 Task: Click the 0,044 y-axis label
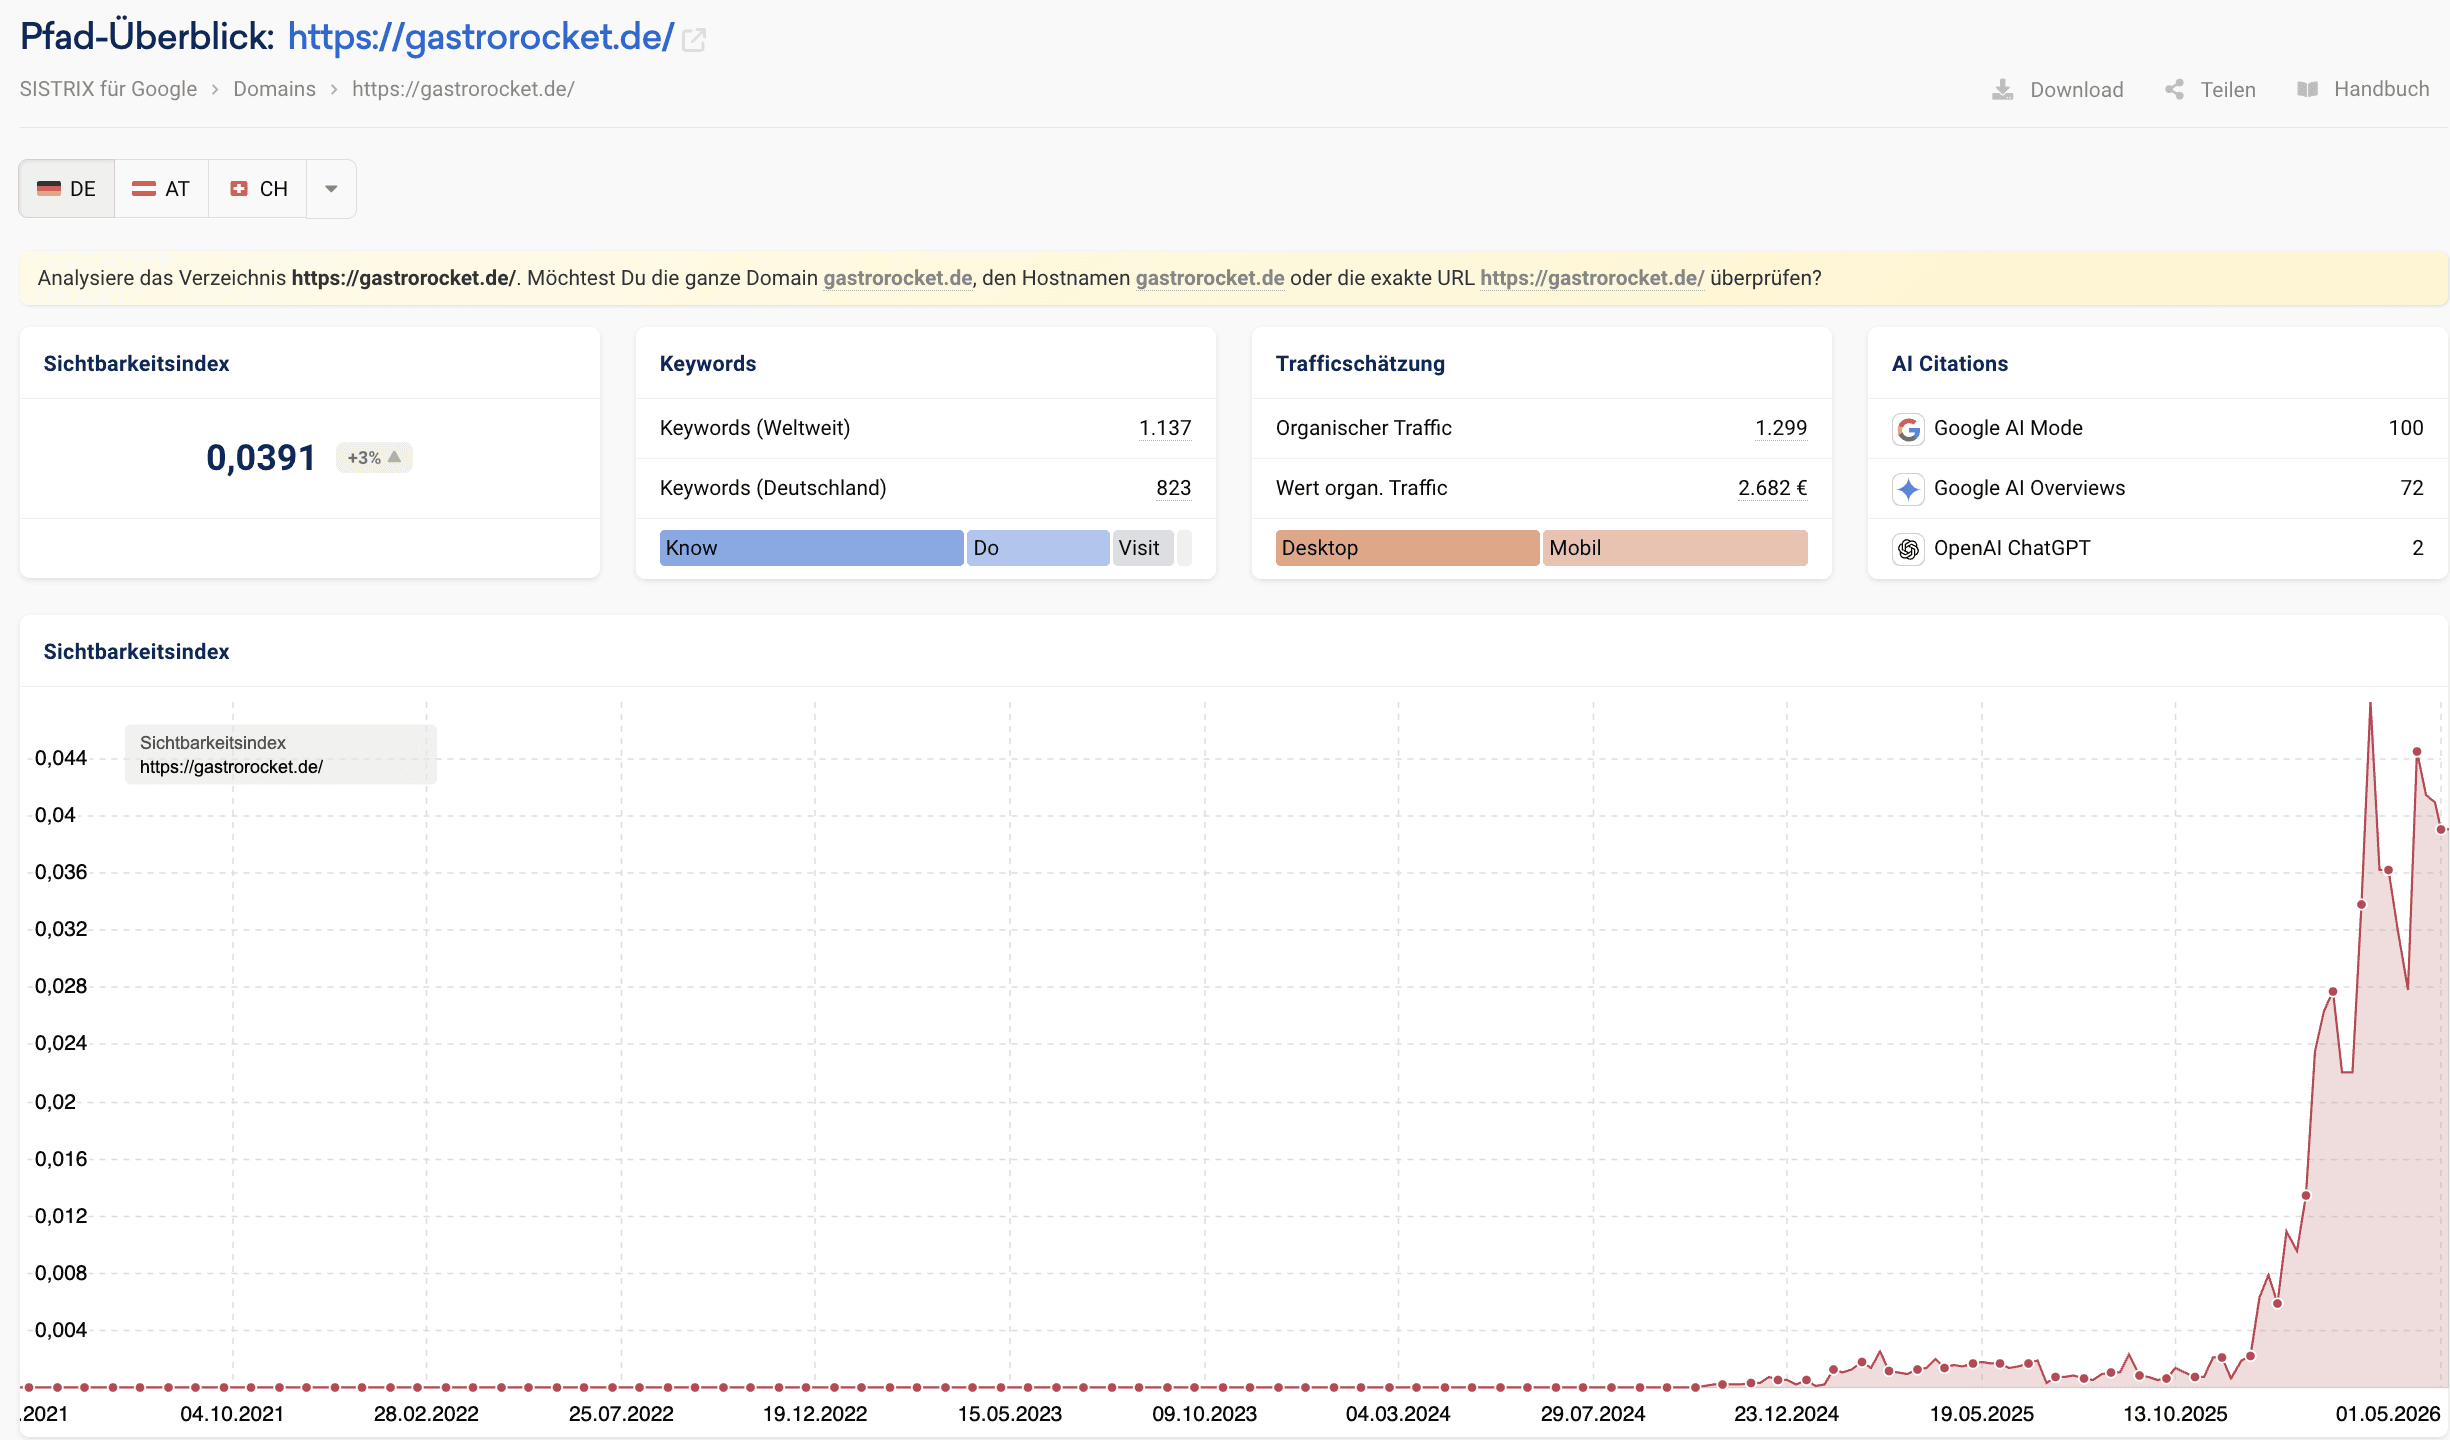point(61,758)
